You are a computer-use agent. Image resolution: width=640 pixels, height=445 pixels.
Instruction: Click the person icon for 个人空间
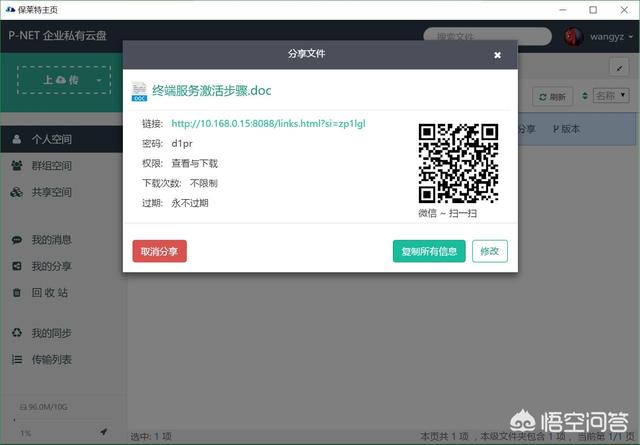(x=17, y=139)
